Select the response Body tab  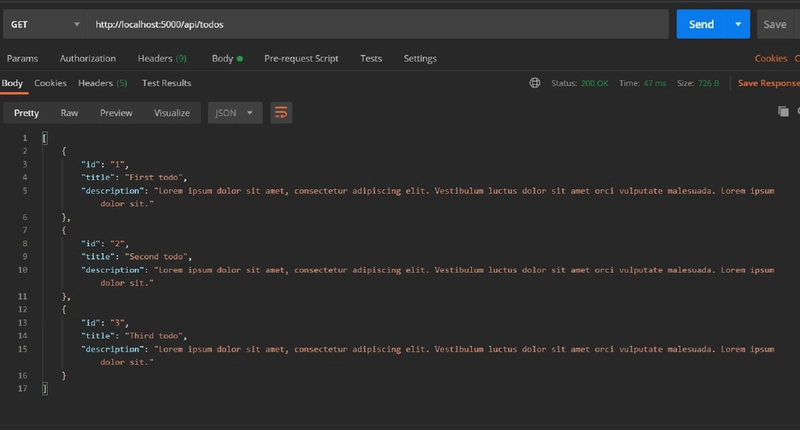12,83
